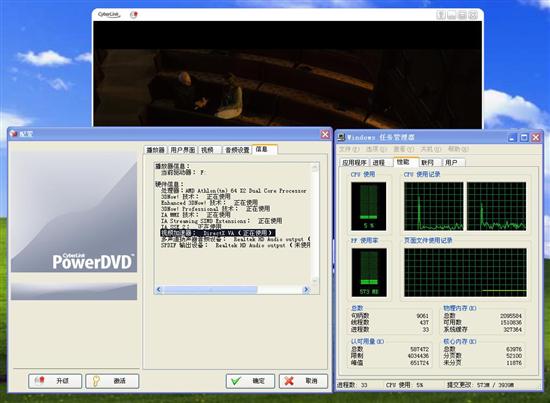Click the up arrow of the info vertical scrollbar
This screenshot has height=403, width=550.
[x=315, y=168]
